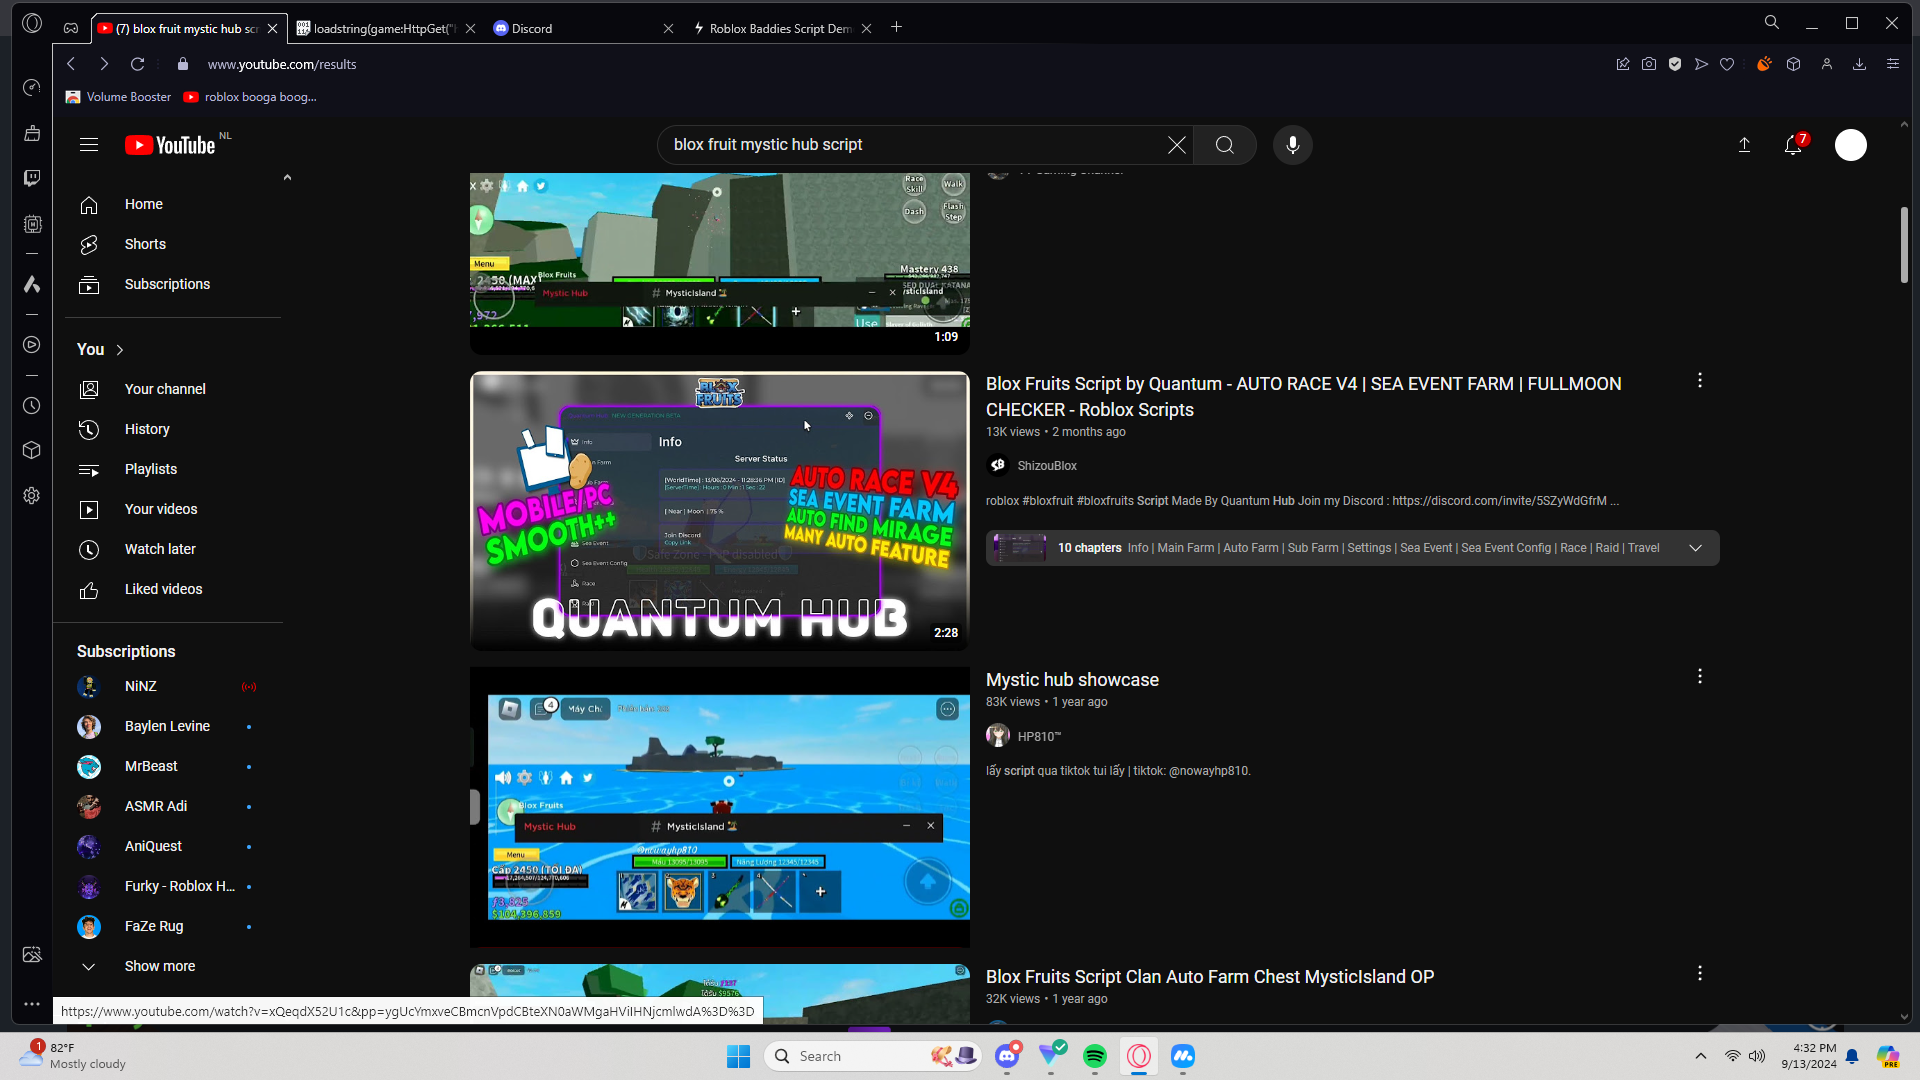
Task: Open the Windows Start menu
Action: (739, 1056)
